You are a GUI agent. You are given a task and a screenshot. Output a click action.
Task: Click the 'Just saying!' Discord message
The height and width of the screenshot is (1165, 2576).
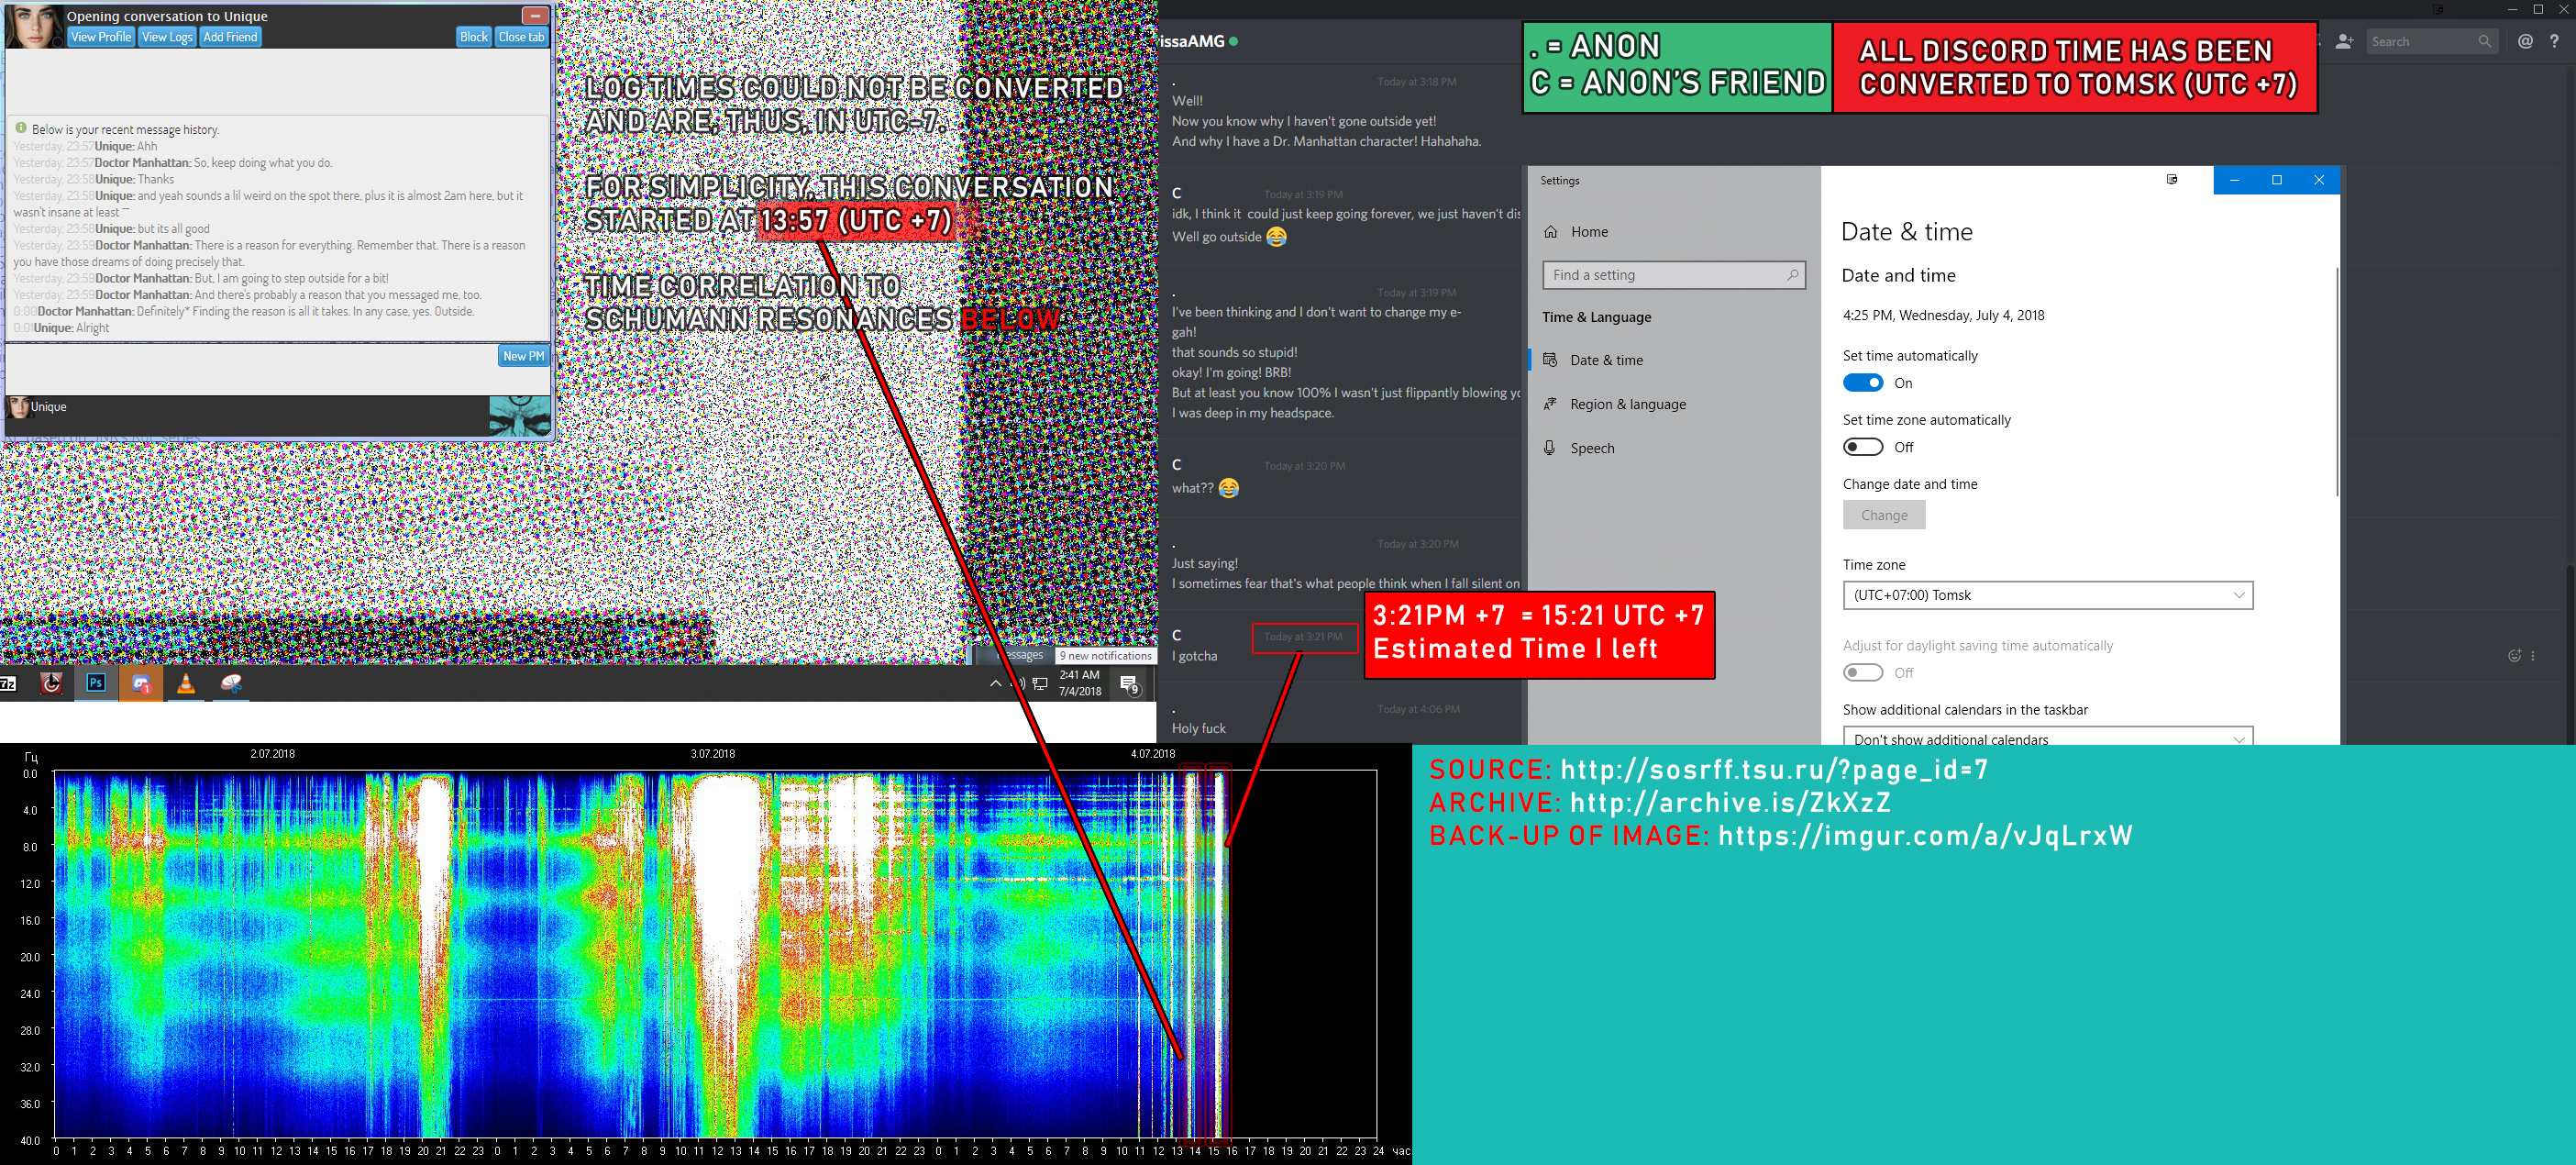tap(1205, 563)
